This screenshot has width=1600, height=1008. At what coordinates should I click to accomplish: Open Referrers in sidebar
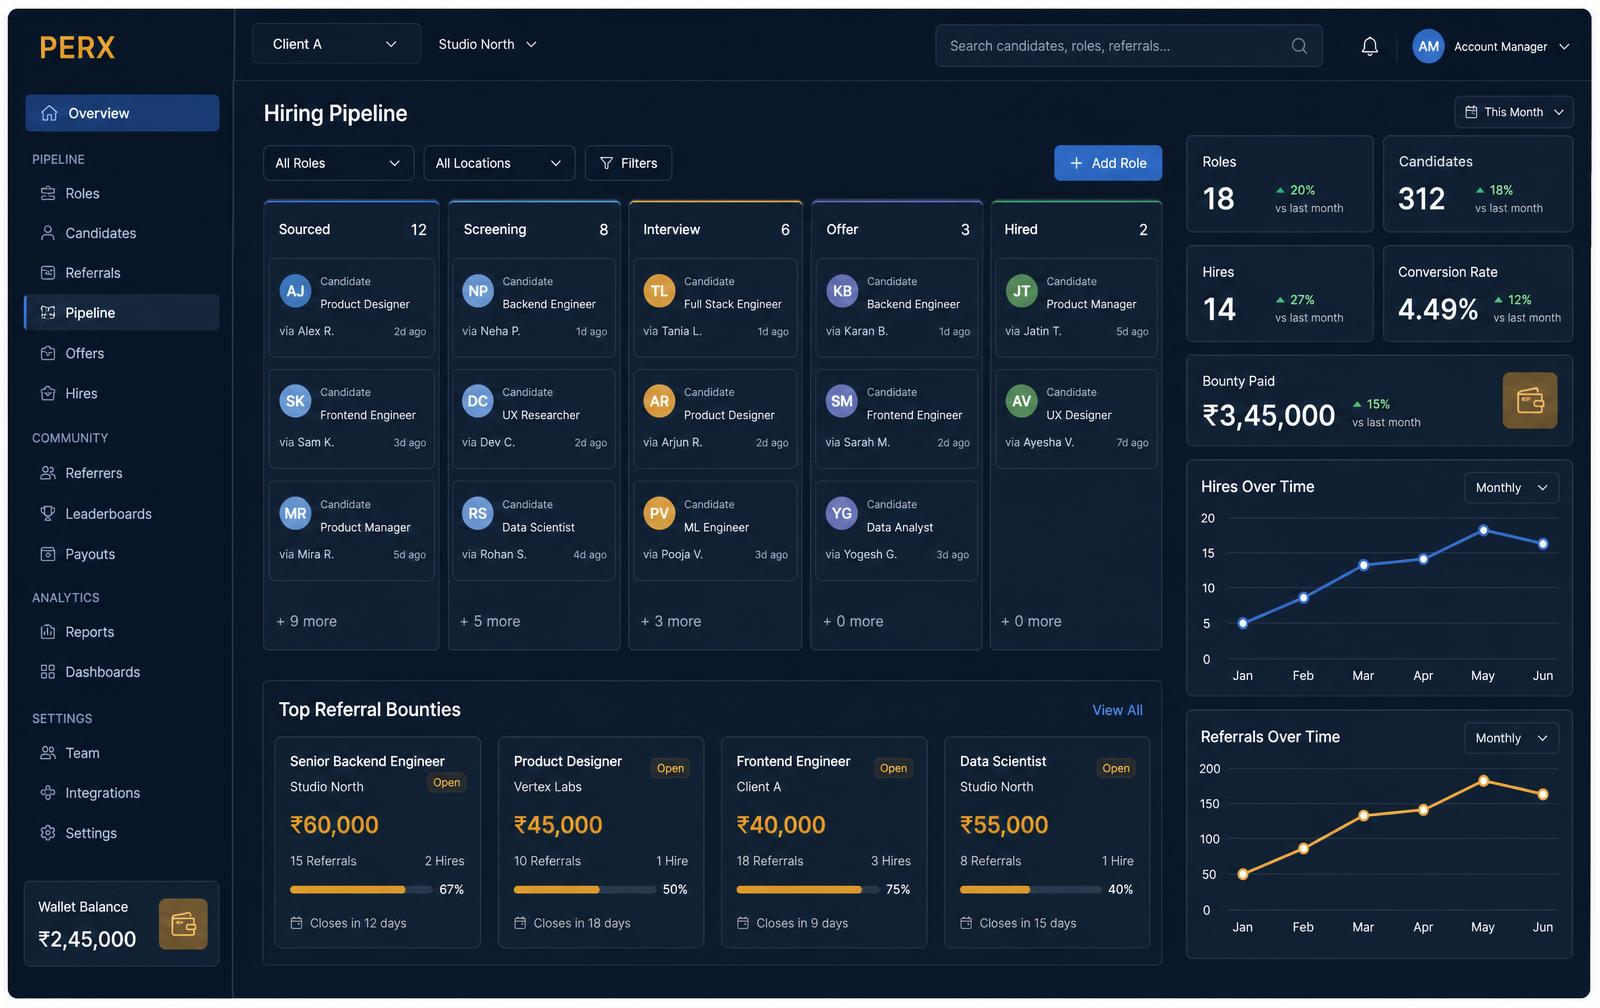tap(122, 473)
